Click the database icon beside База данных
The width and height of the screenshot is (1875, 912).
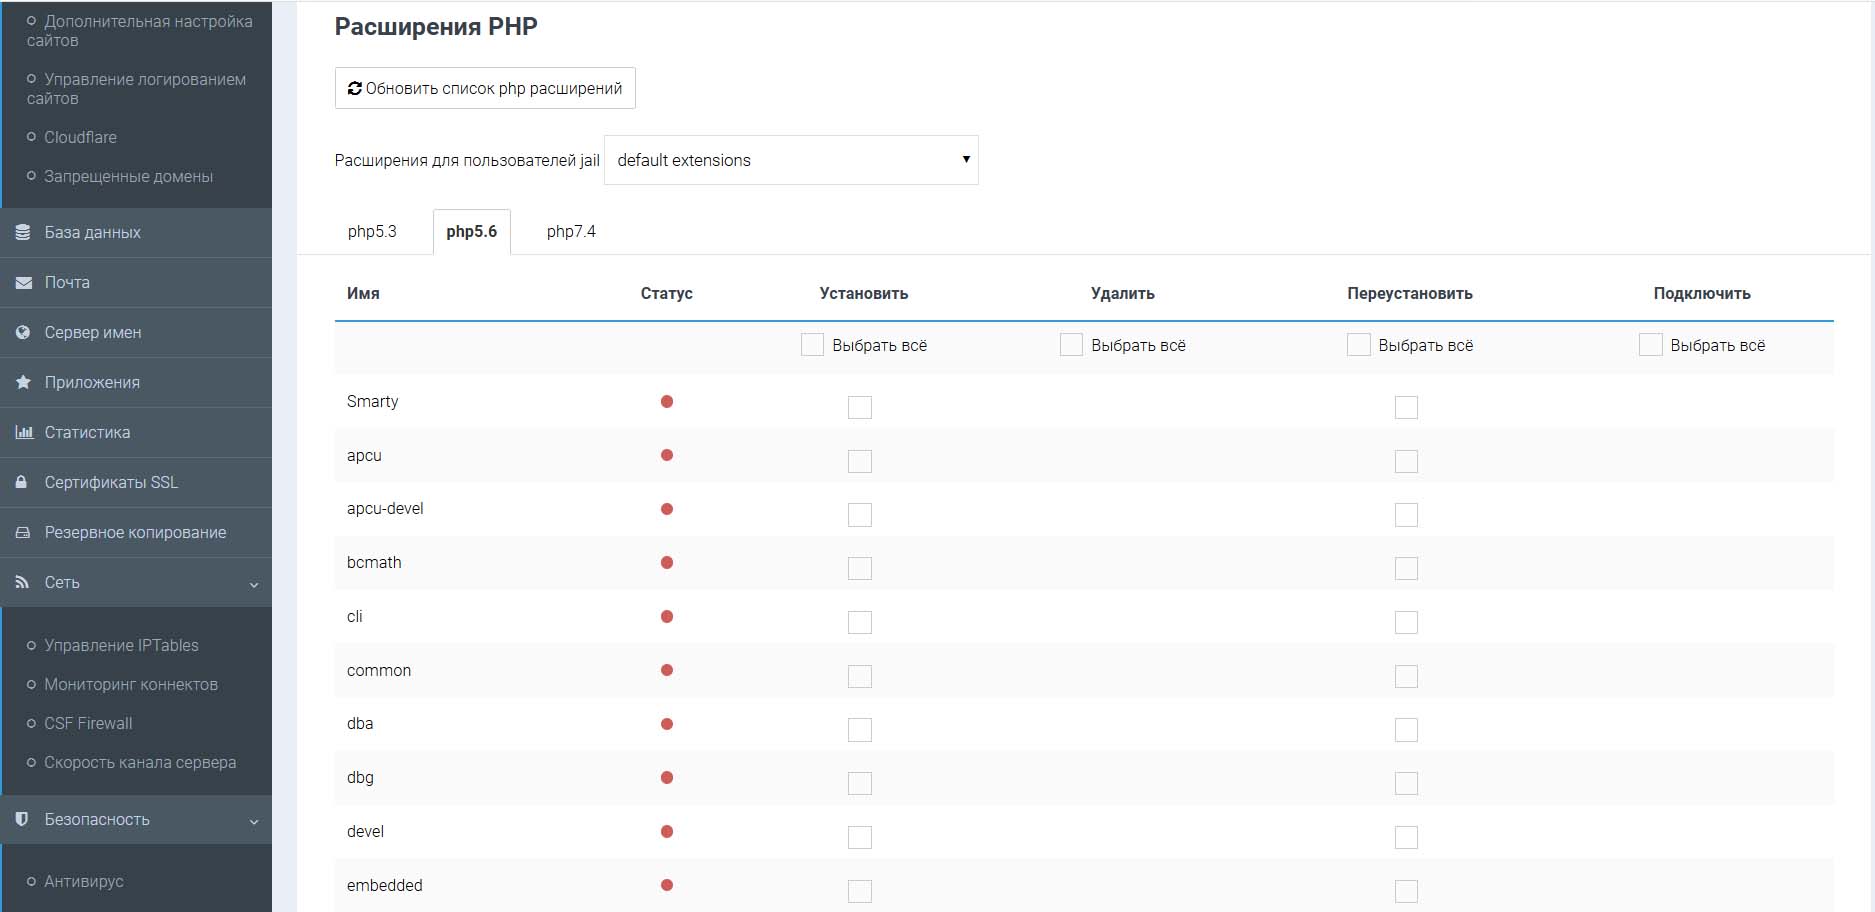[23, 232]
